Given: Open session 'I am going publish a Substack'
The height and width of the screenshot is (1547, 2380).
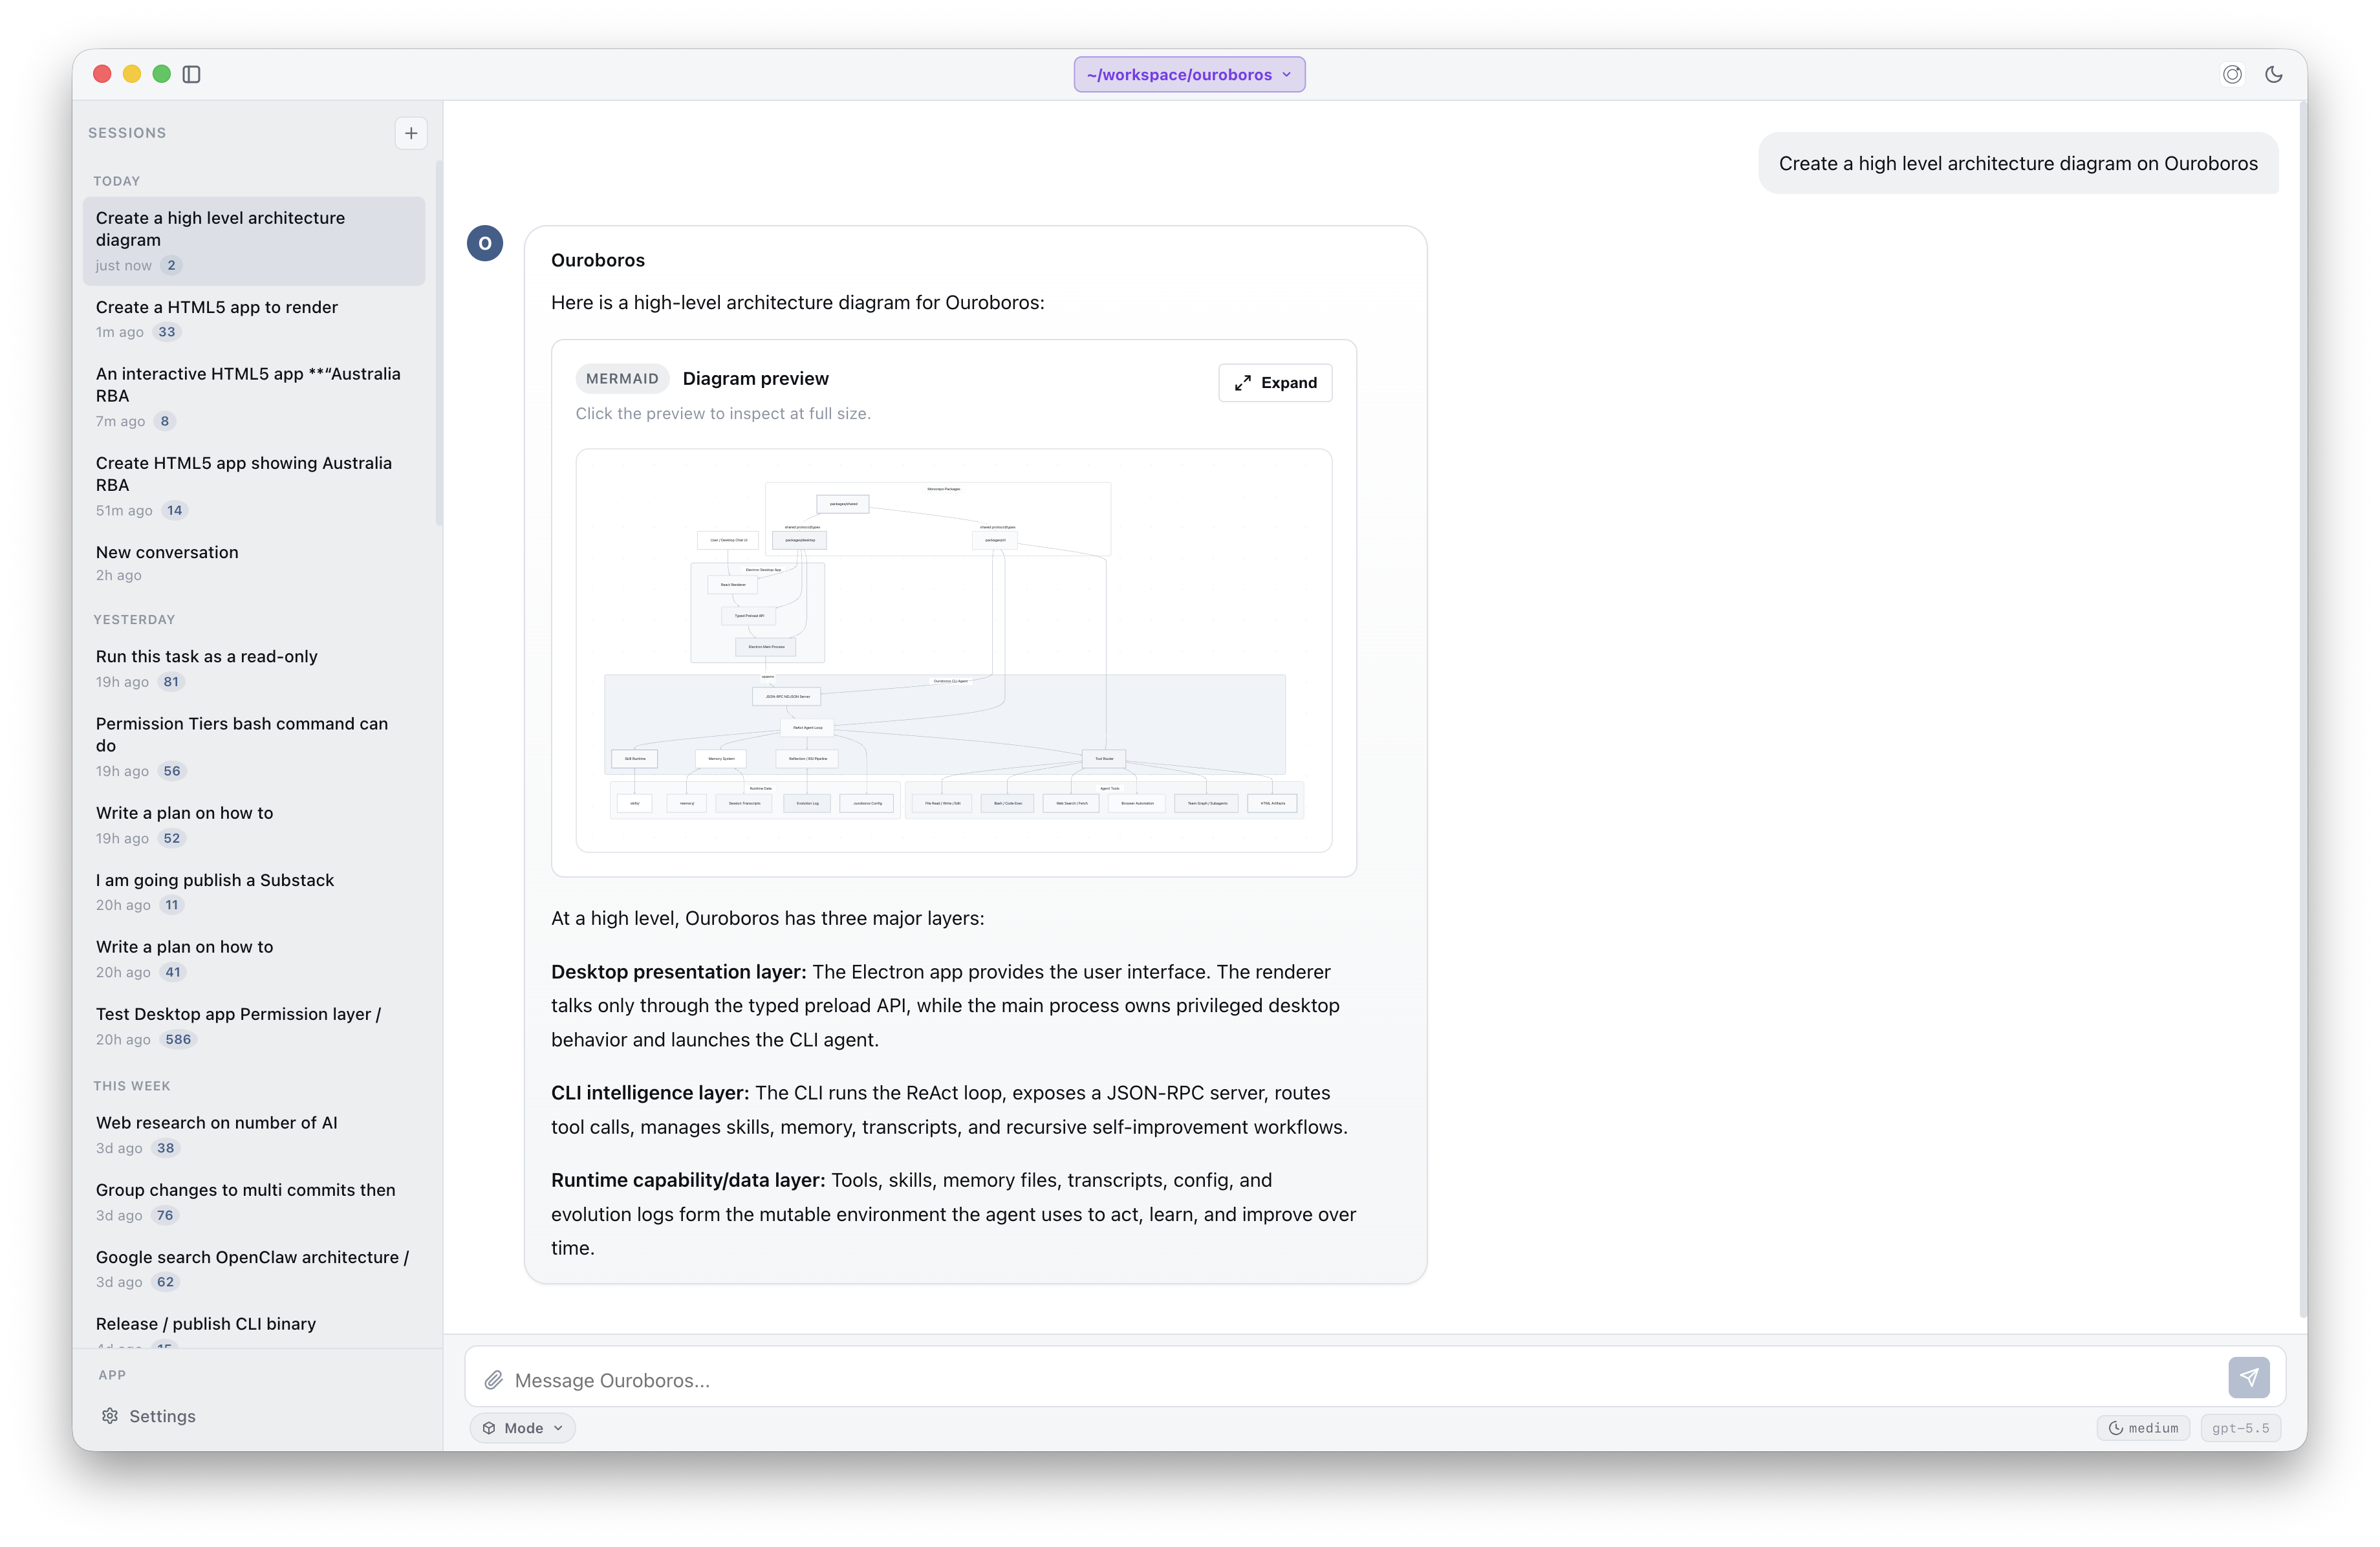Looking at the screenshot, I should pyautogui.click(x=254, y=892).
